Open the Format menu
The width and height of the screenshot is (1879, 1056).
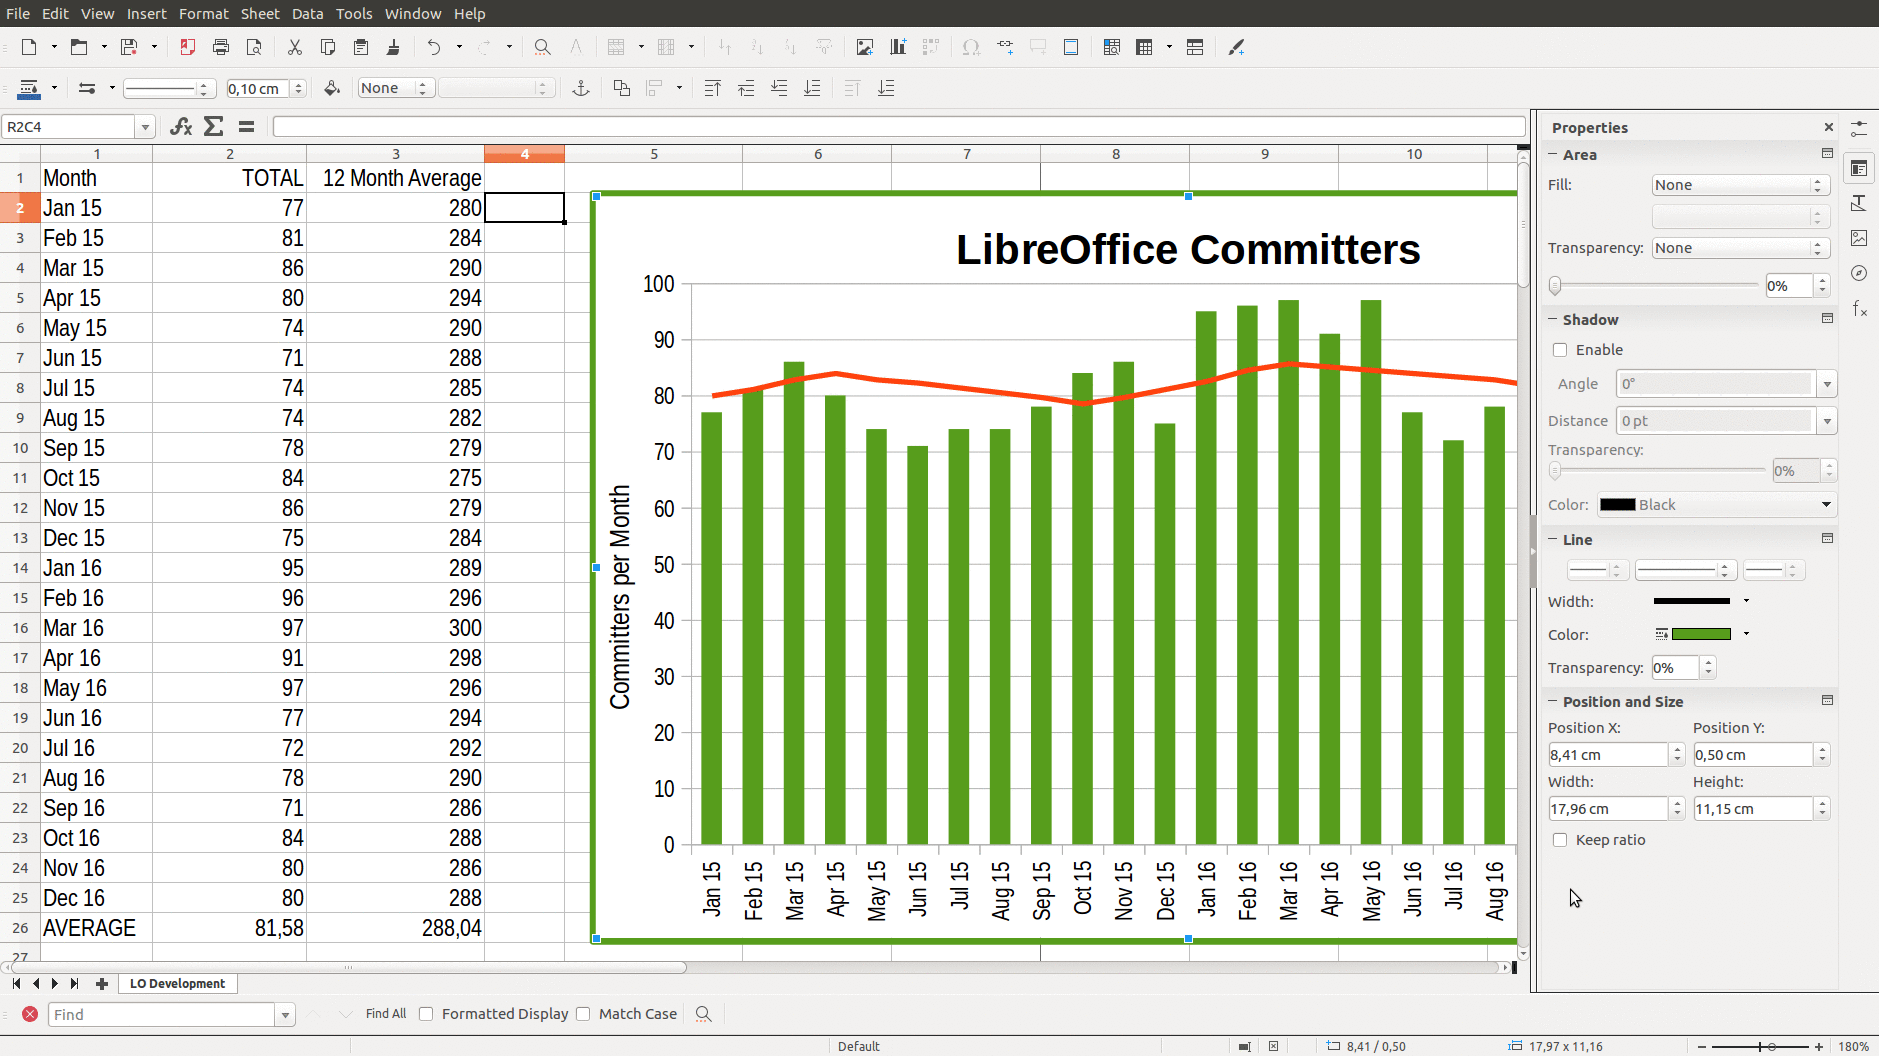pos(203,13)
